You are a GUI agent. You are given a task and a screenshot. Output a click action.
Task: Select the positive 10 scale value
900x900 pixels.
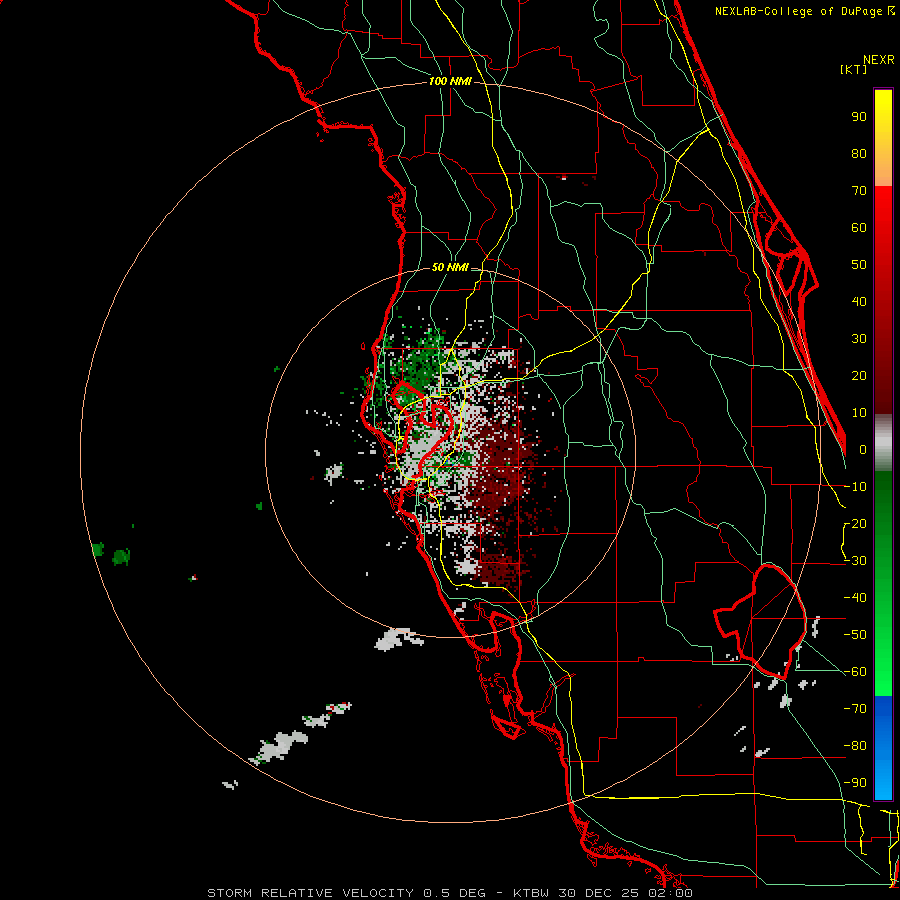click(x=859, y=413)
